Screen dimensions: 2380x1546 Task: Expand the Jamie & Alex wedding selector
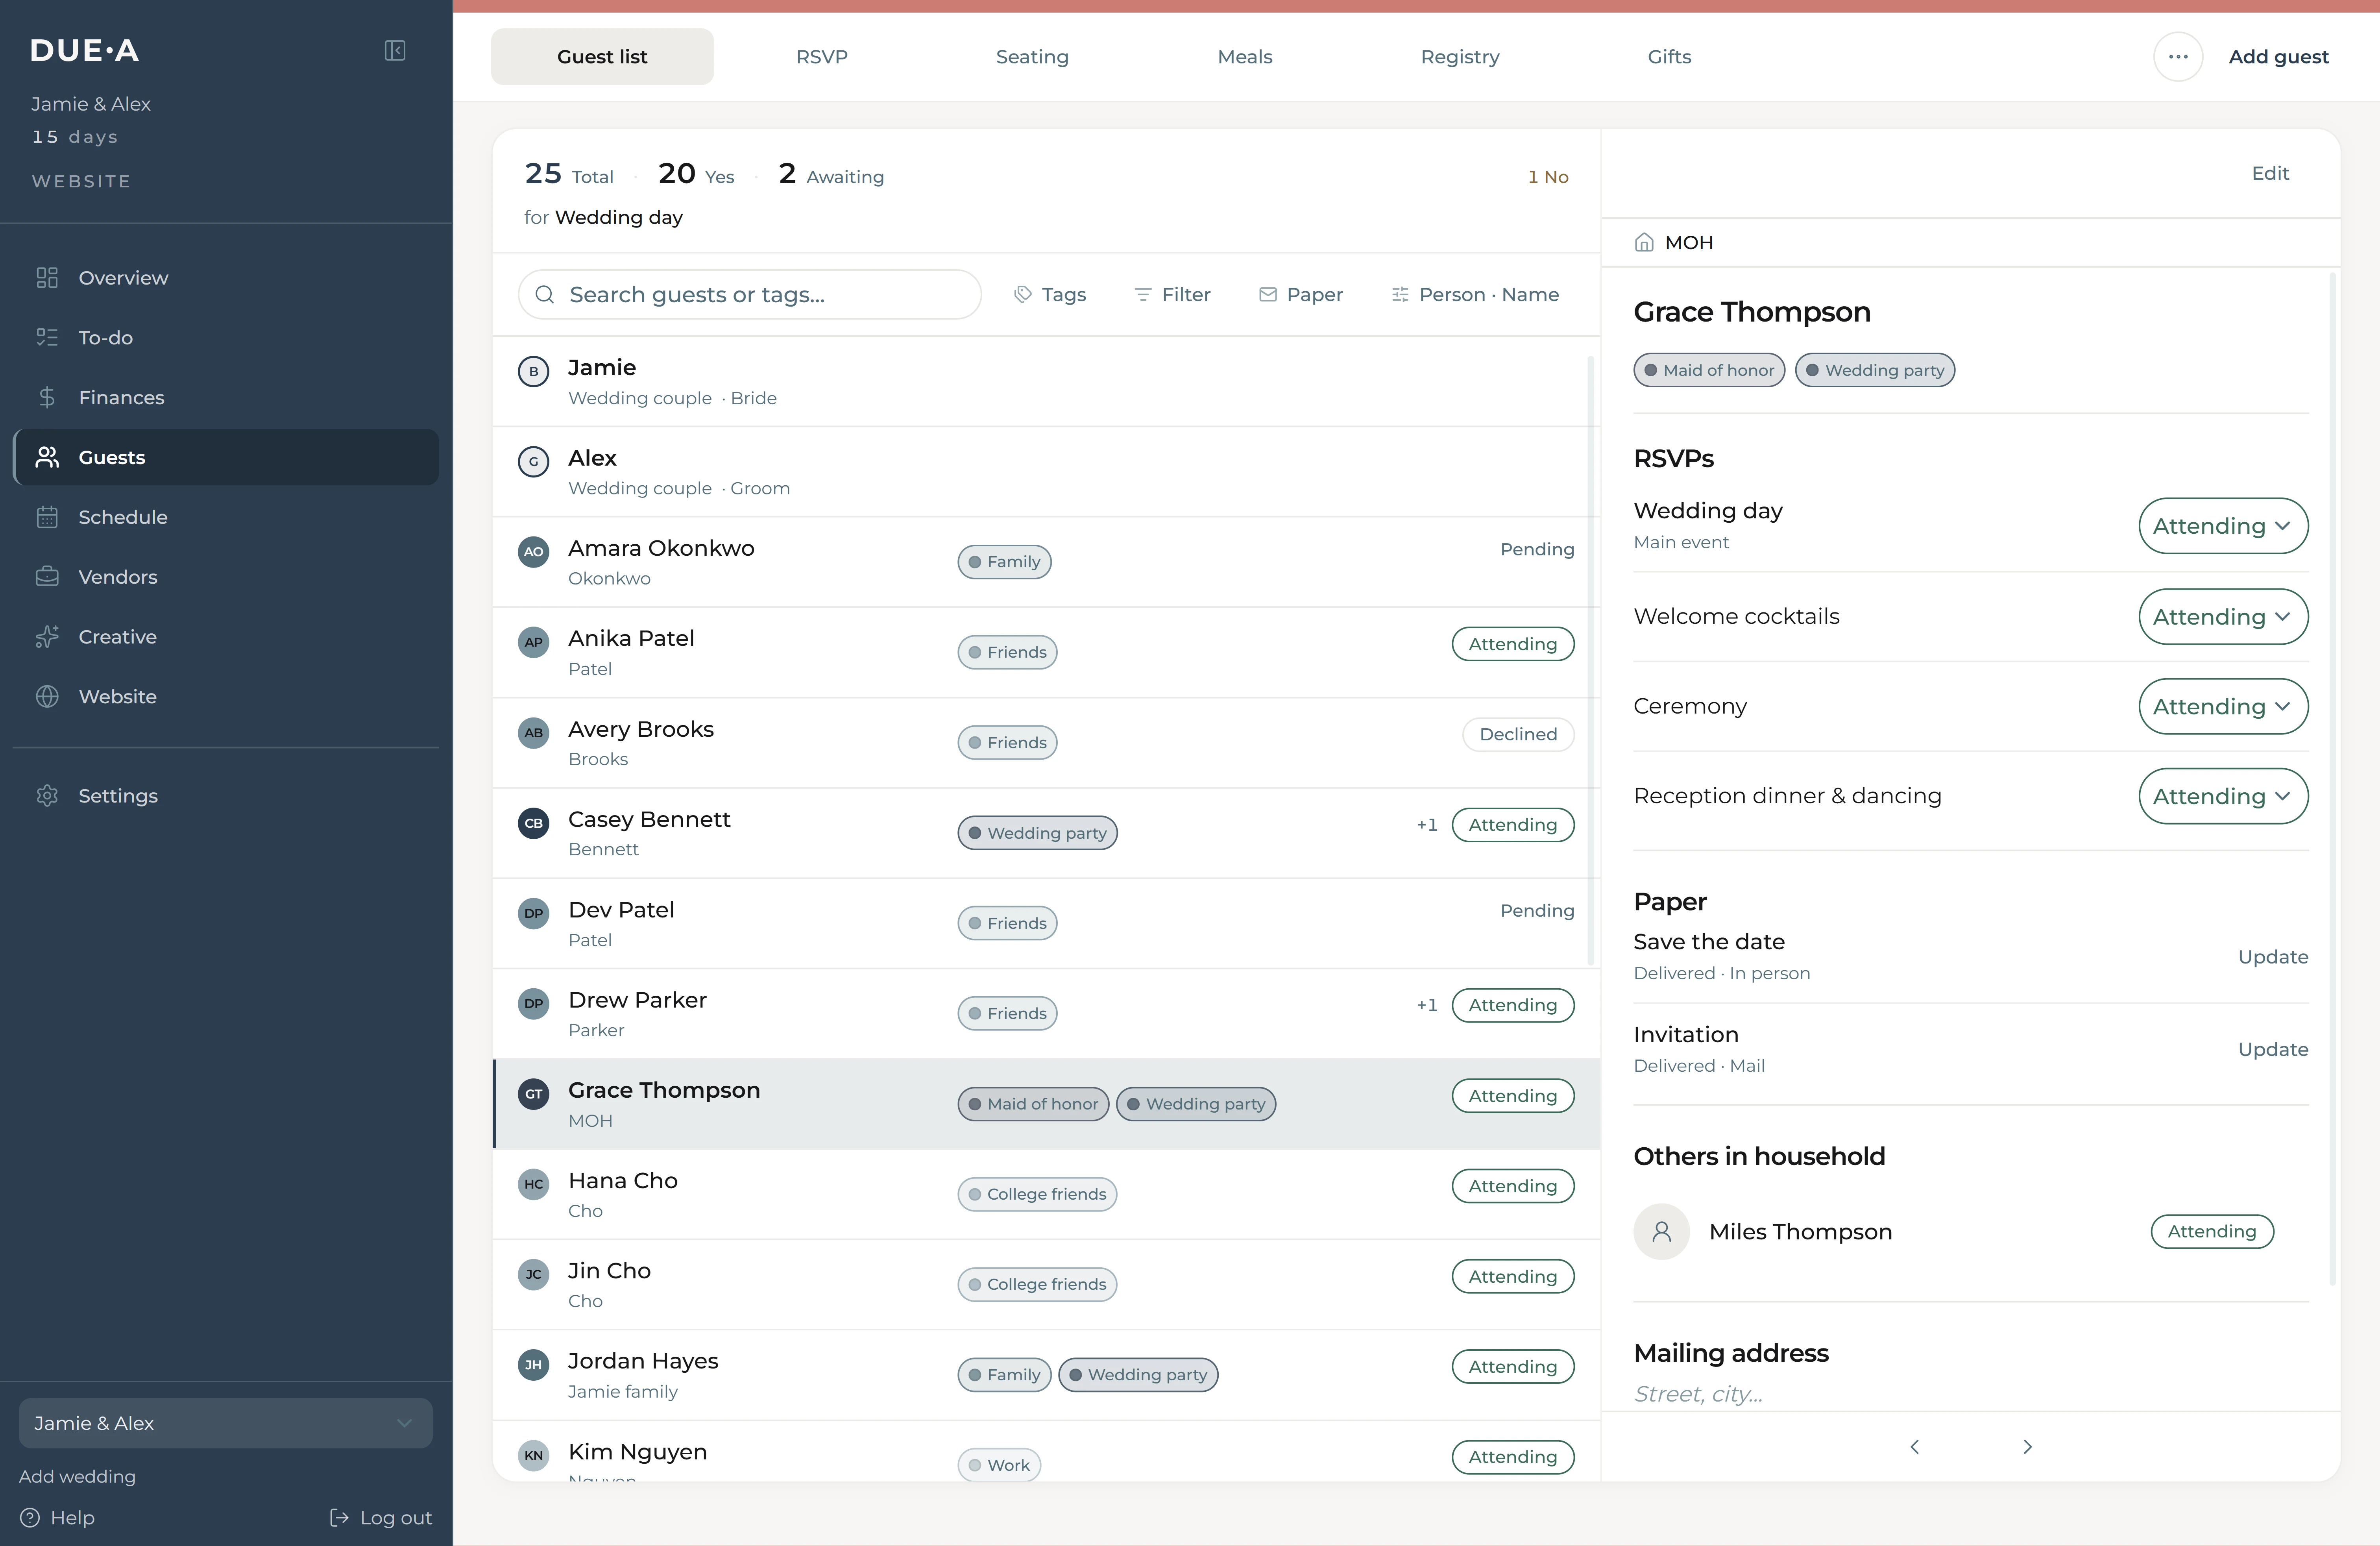225,1422
